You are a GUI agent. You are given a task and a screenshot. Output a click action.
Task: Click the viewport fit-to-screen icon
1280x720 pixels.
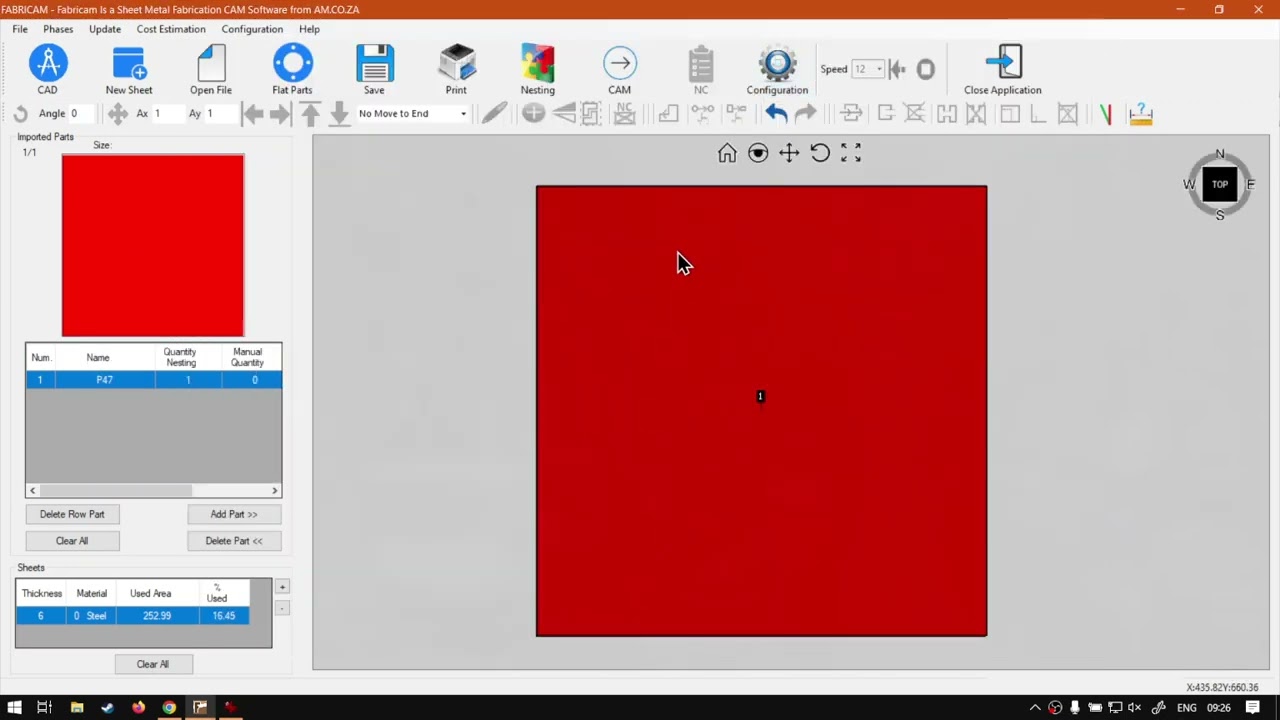(851, 153)
